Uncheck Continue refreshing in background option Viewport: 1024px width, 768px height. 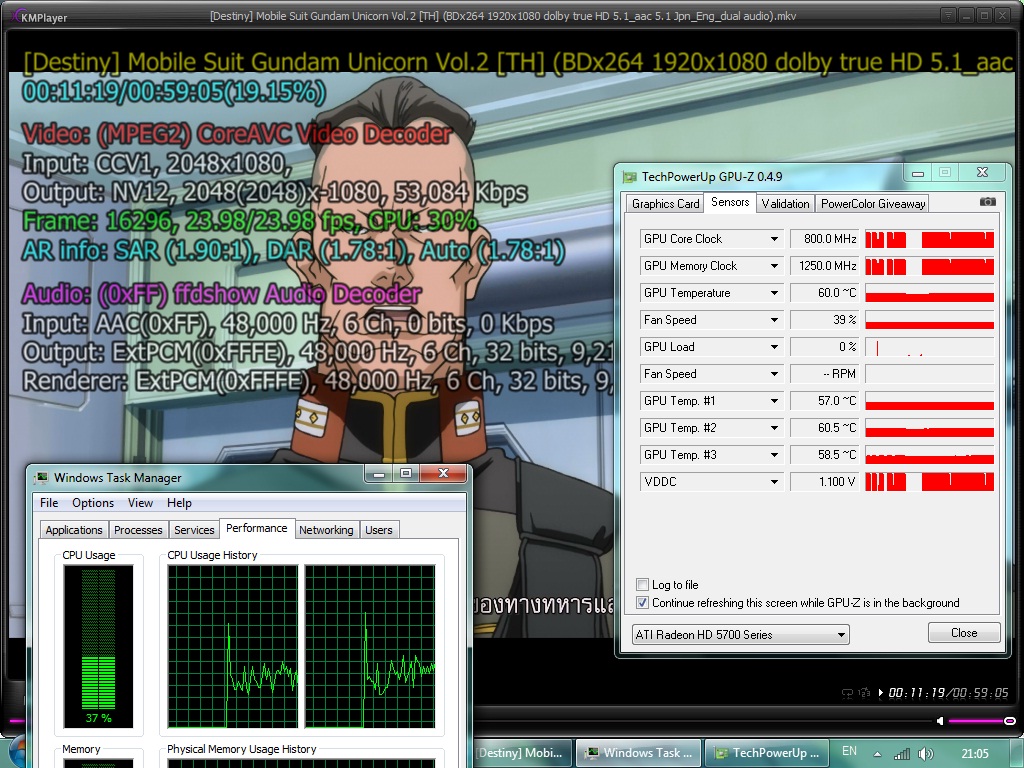point(643,603)
